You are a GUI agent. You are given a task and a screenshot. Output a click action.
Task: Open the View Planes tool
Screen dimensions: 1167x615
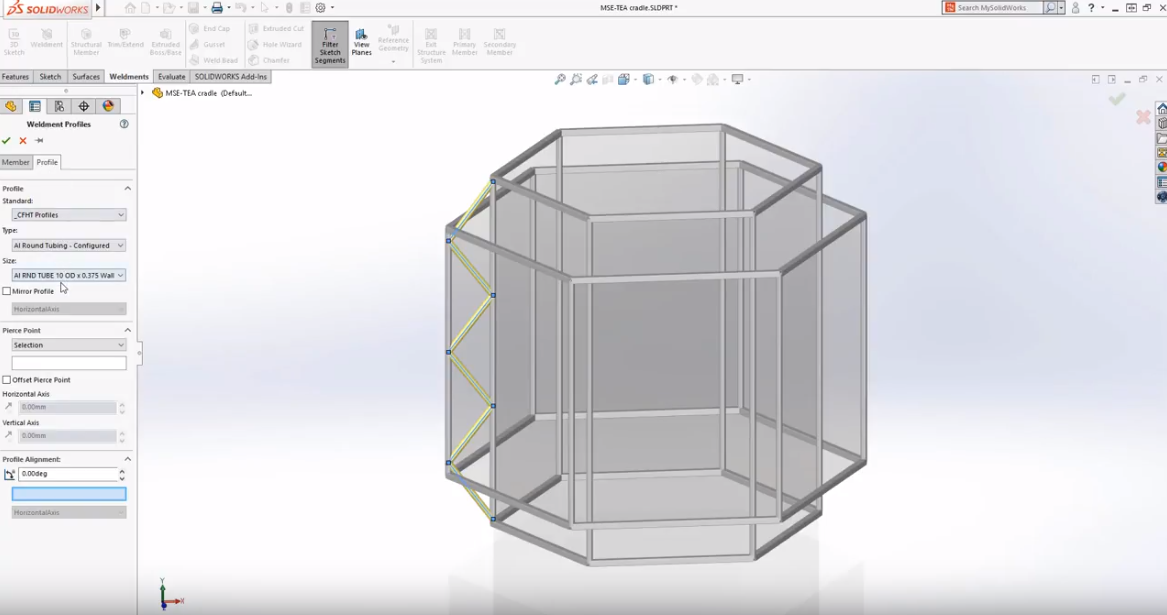tap(362, 42)
